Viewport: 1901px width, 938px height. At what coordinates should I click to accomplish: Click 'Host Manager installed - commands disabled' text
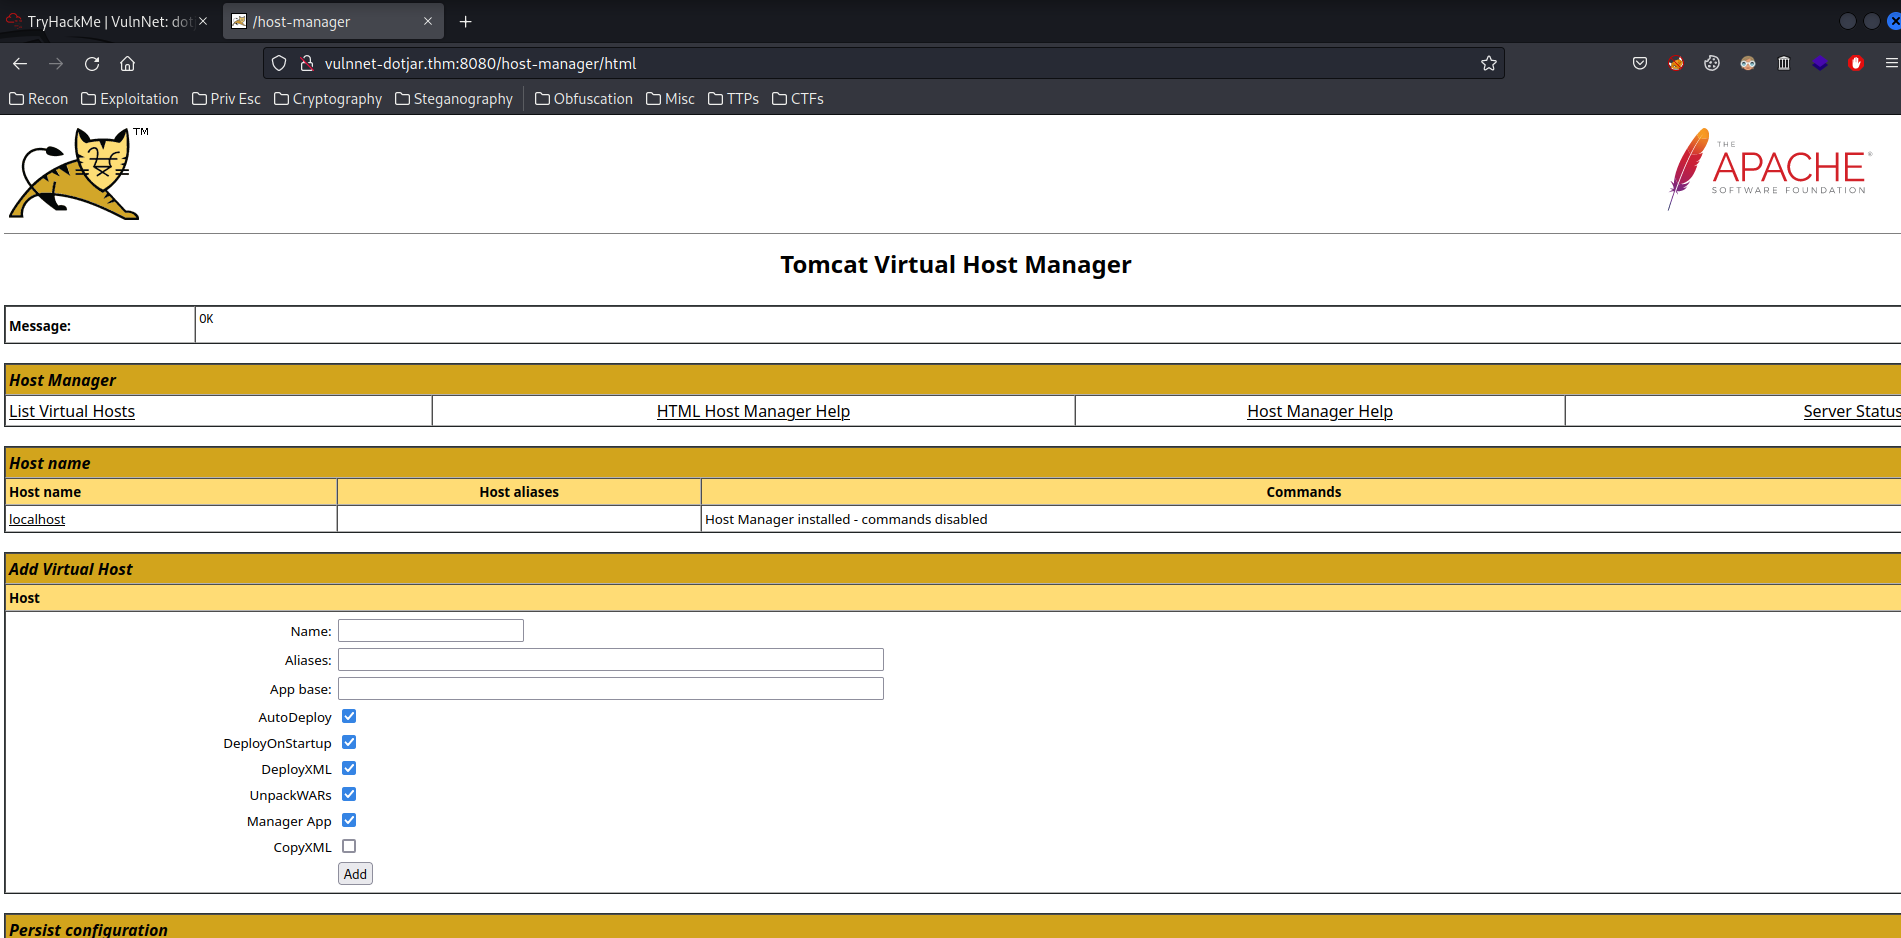(846, 519)
